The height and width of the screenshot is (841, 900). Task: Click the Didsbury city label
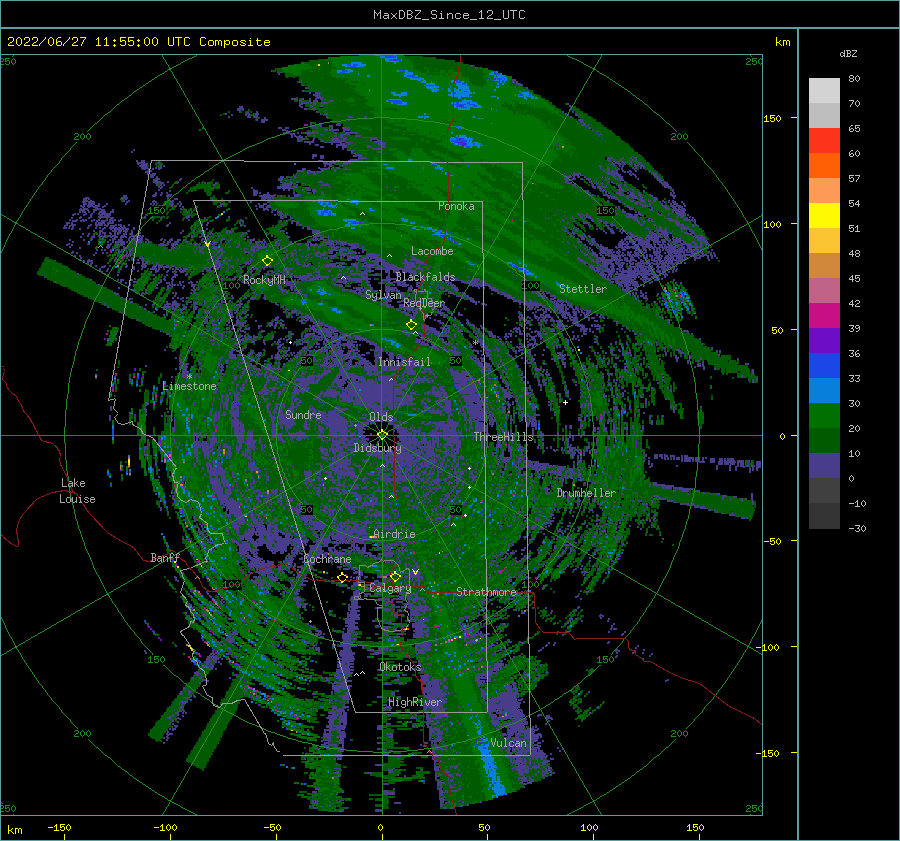point(378,448)
